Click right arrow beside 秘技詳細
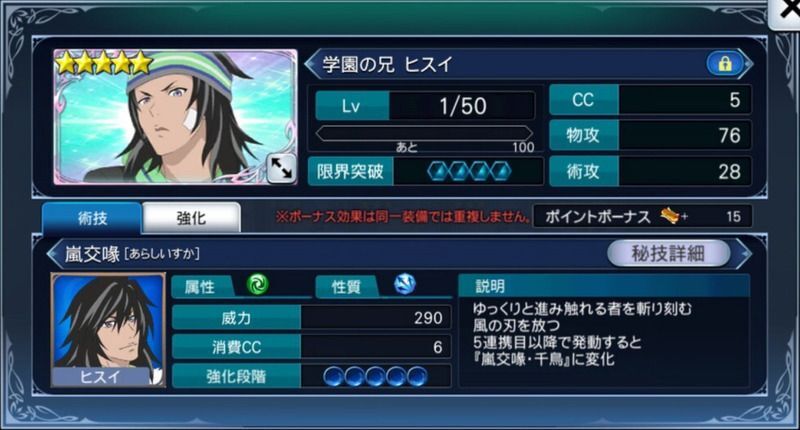The image size is (800, 430). 744,253
